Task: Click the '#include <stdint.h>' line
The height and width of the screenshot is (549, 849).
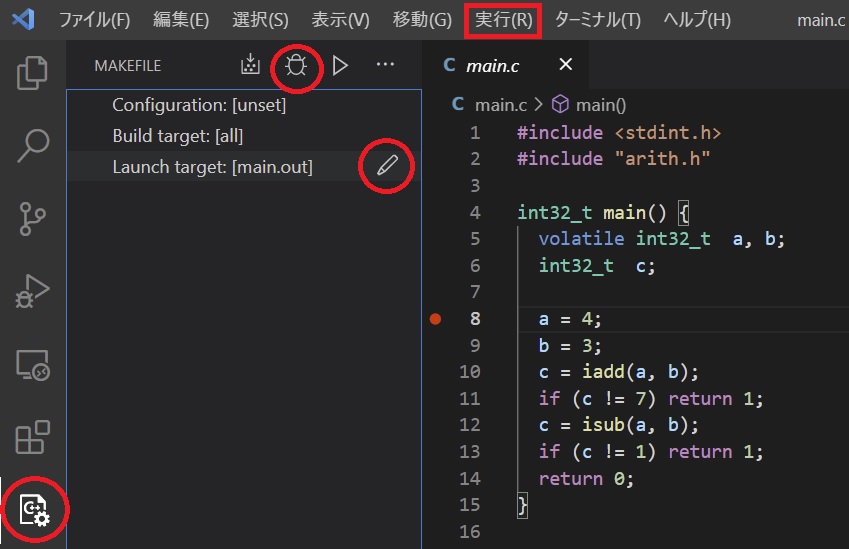Action: pos(619,133)
